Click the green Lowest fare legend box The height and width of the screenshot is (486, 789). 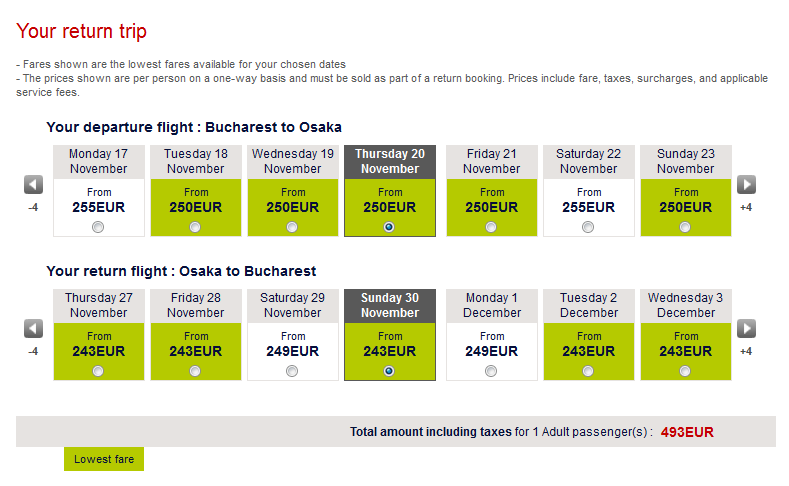(104, 459)
